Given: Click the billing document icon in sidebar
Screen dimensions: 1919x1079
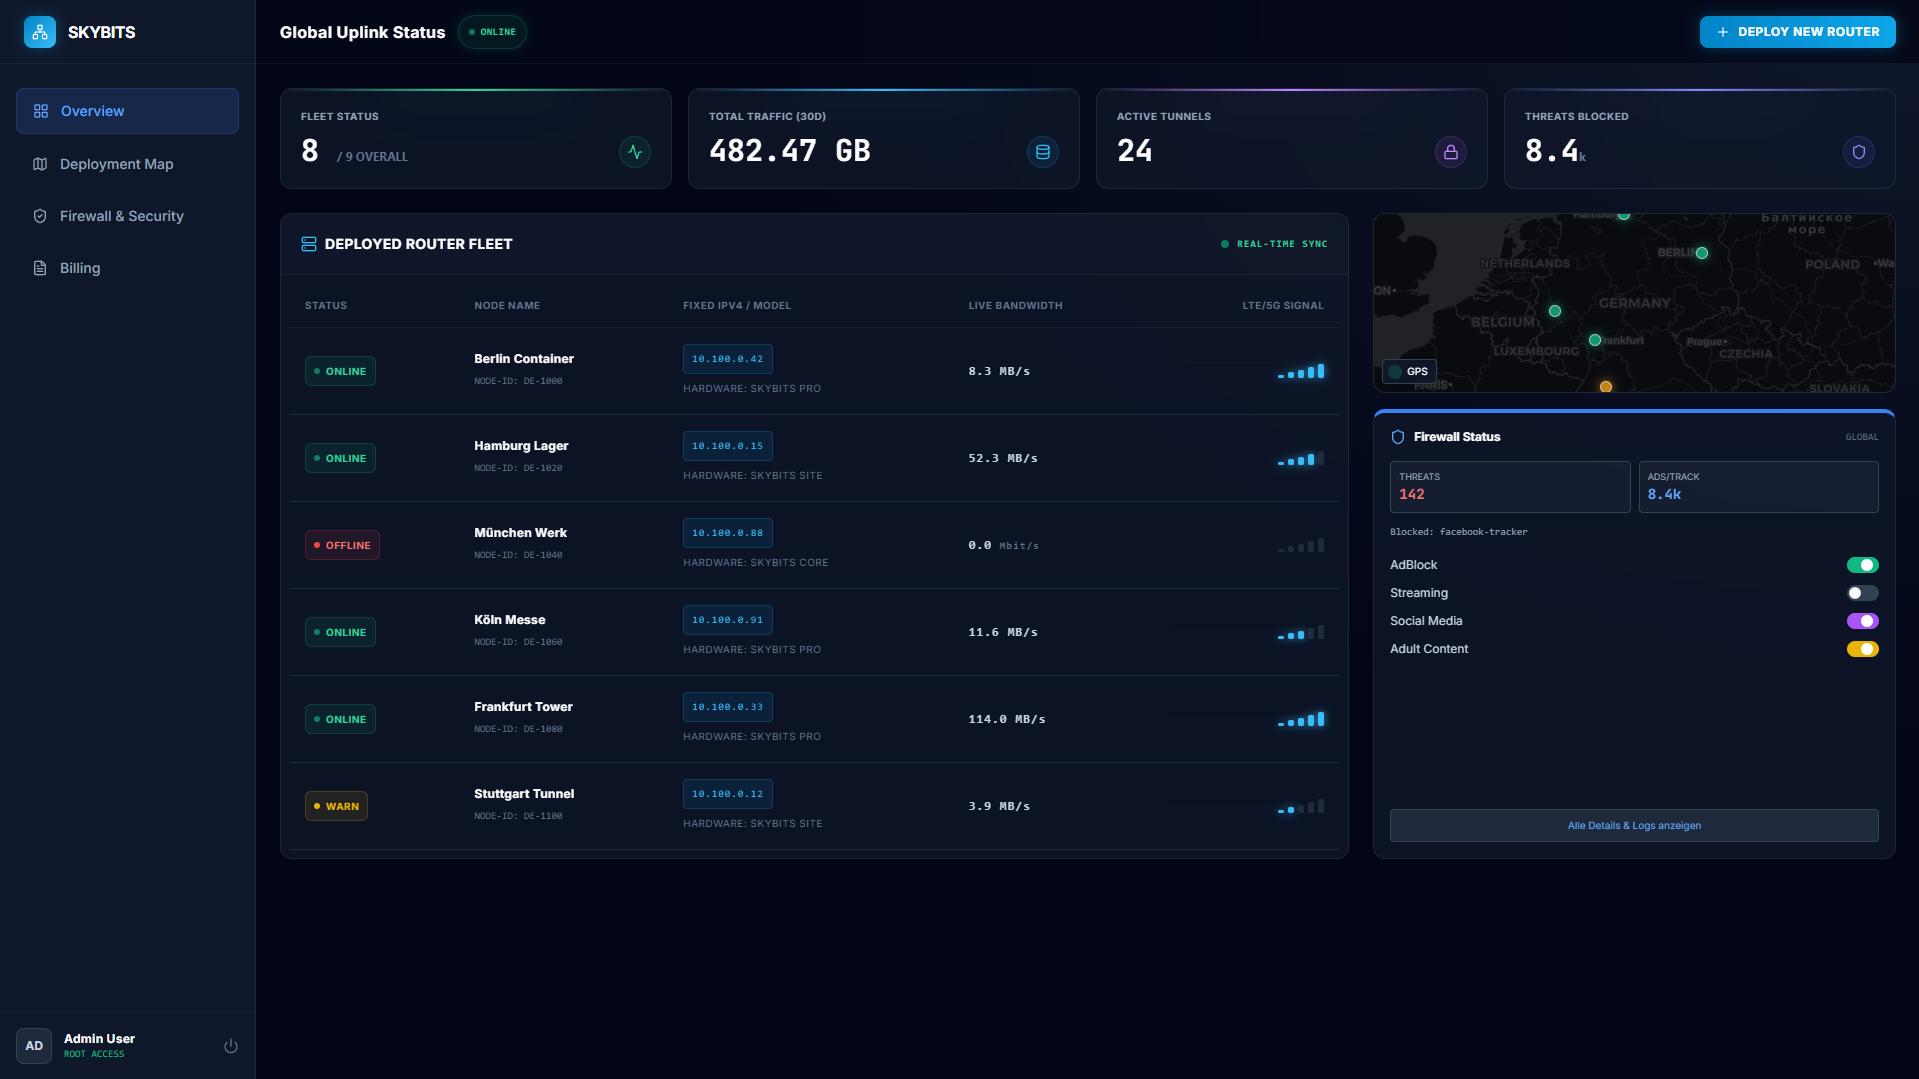Looking at the screenshot, I should tap(40, 268).
